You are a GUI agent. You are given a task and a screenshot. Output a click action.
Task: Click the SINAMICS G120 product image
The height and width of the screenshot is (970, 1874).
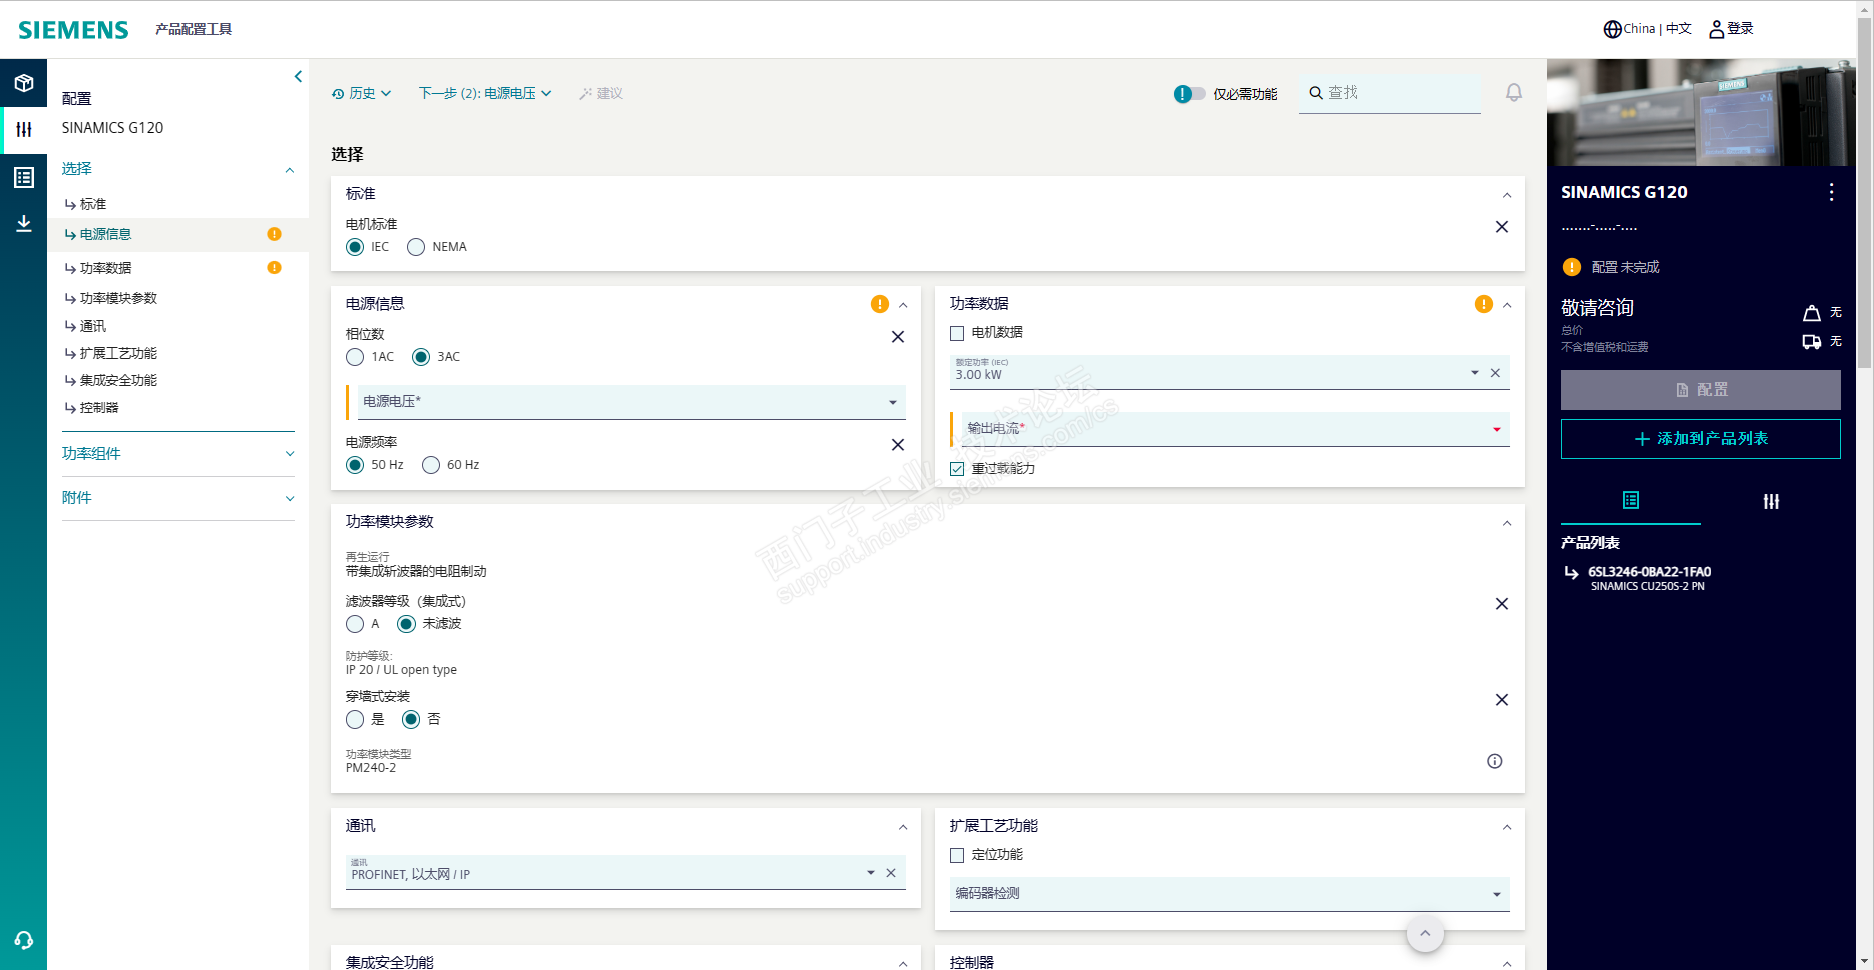coord(1701,112)
